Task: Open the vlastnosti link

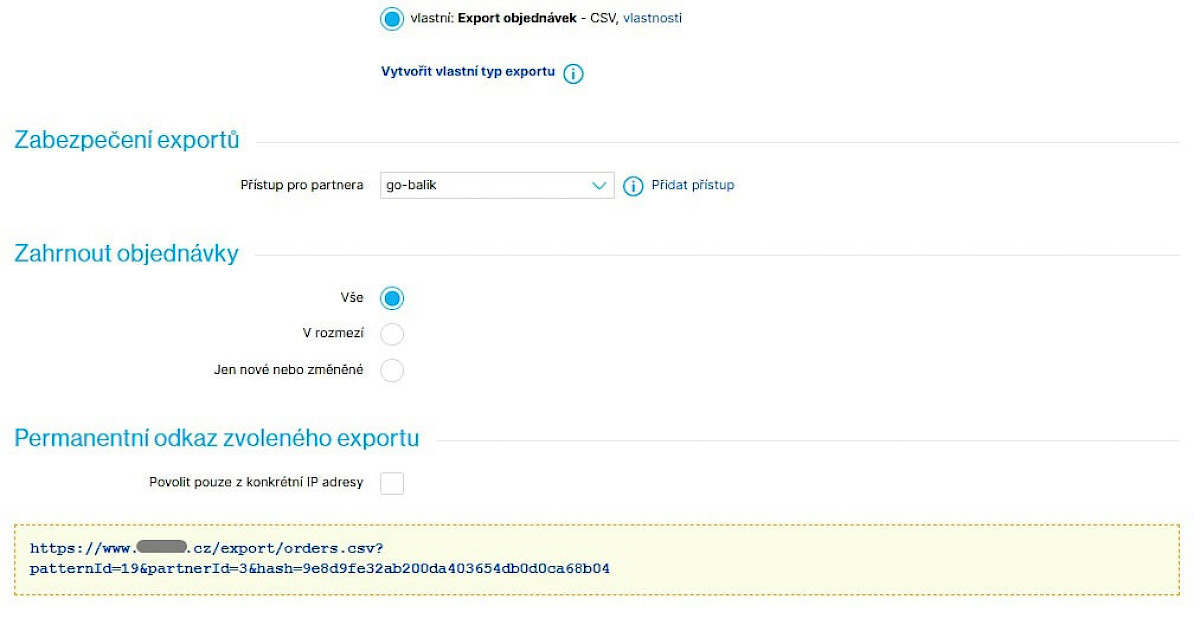Action: [x=652, y=18]
